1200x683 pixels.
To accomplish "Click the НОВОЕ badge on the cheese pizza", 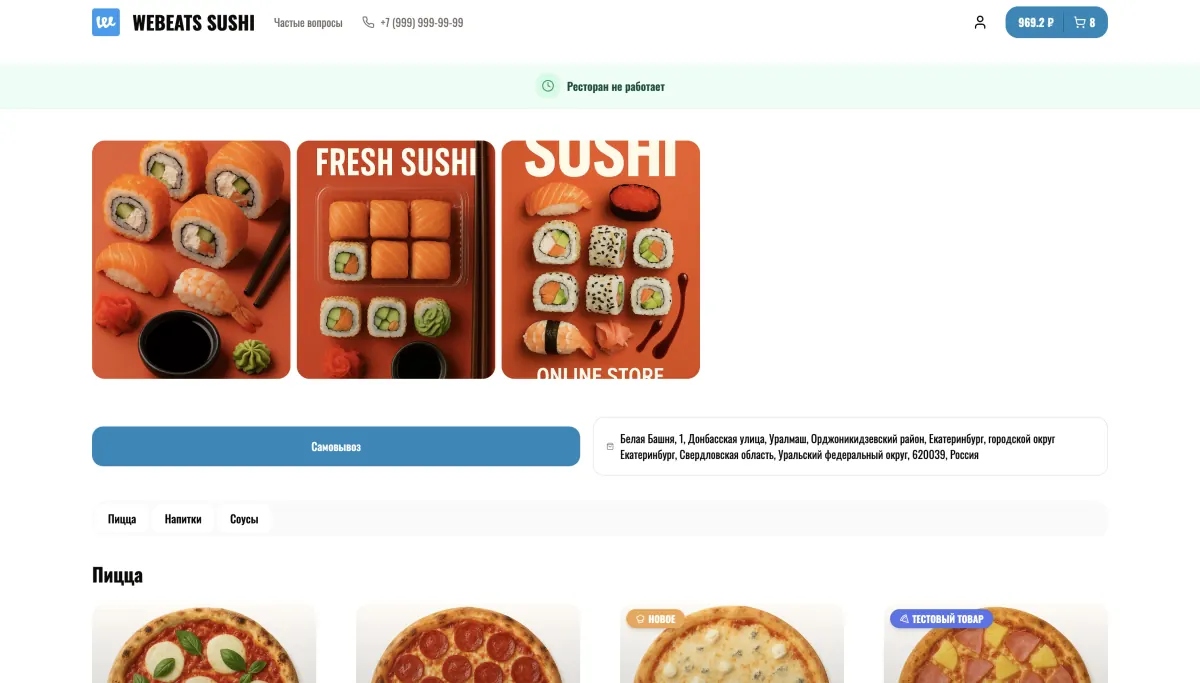I will tap(656, 619).
